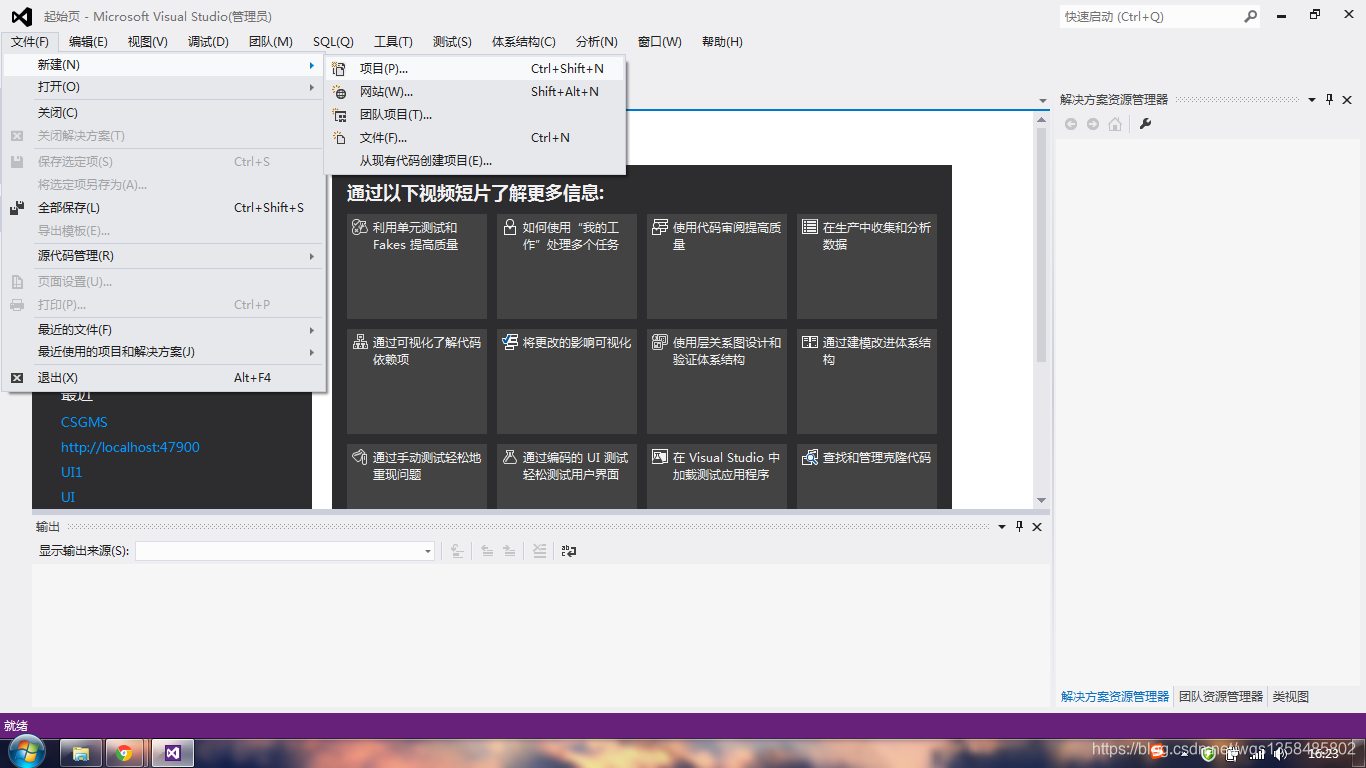Select 关闭(C) in the File menu

tap(165, 113)
